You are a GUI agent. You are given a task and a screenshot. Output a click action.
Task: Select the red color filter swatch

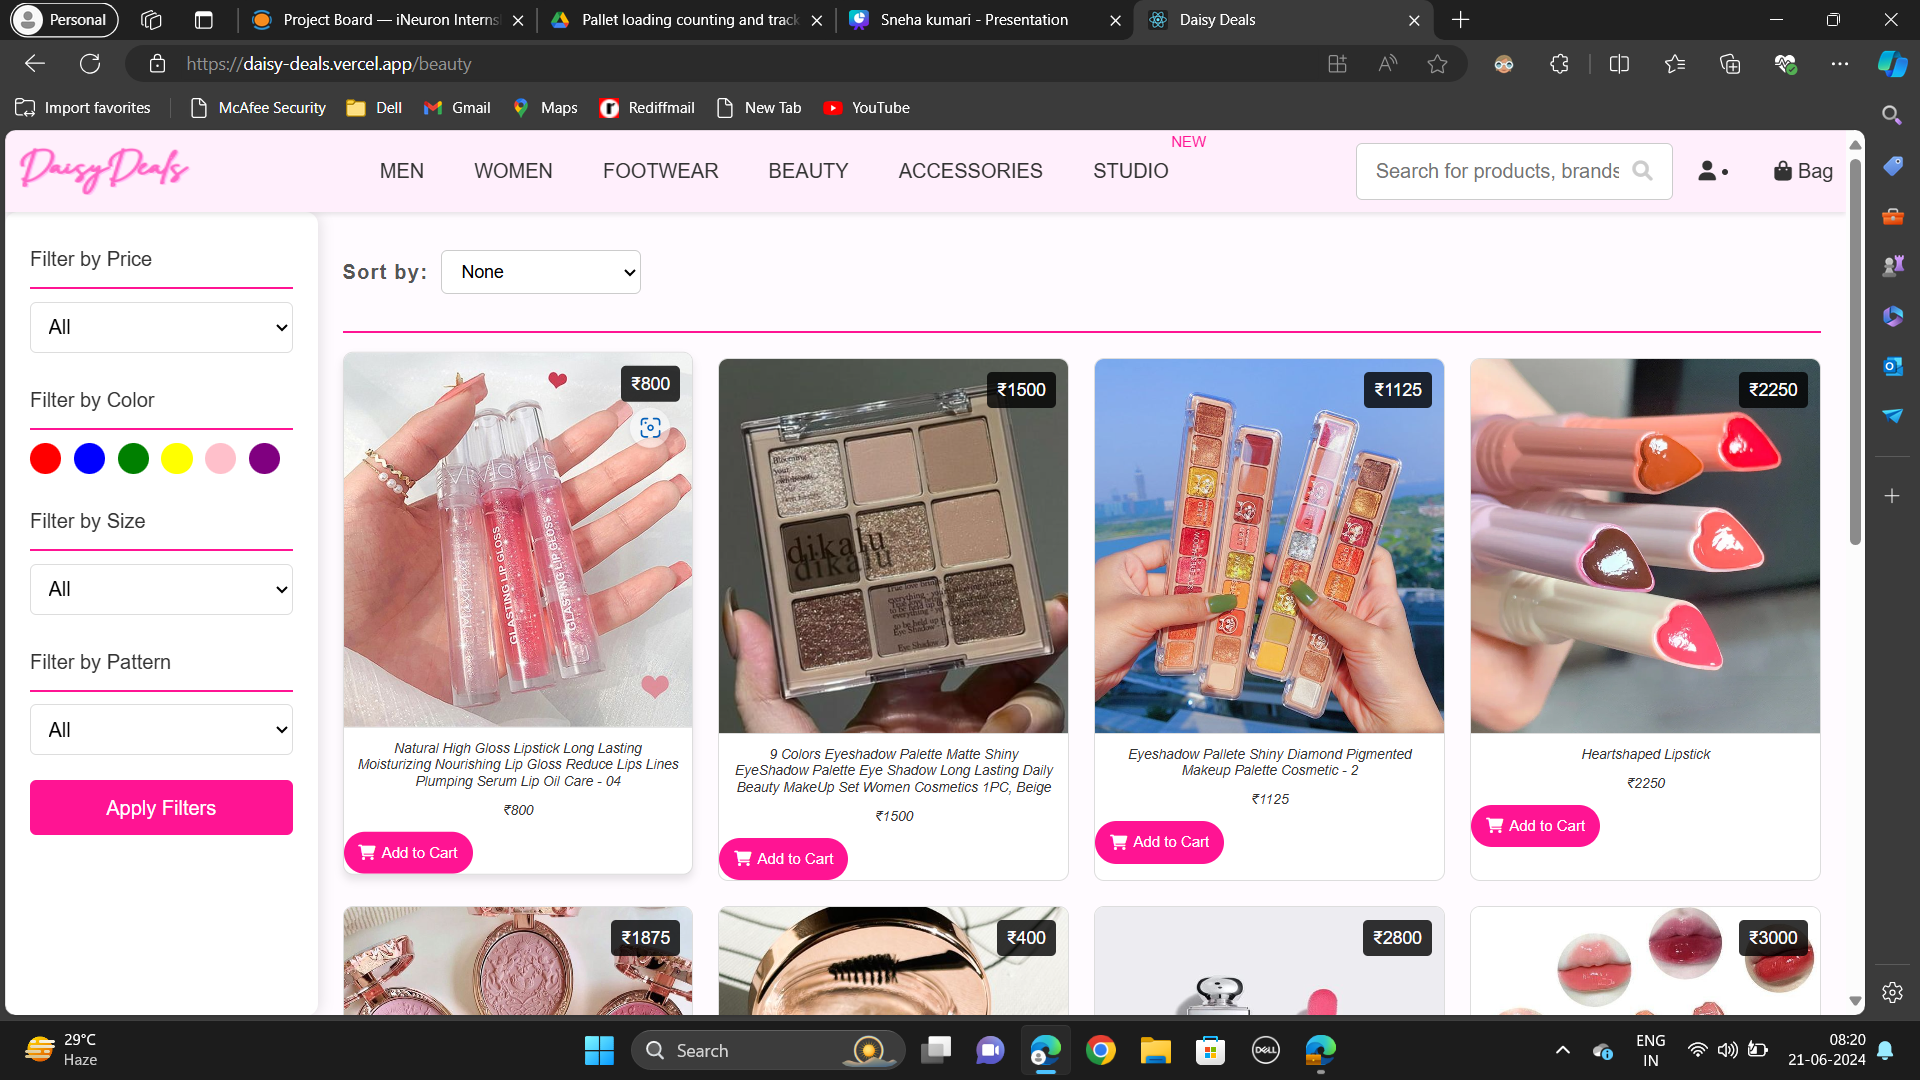(x=45, y=459)
